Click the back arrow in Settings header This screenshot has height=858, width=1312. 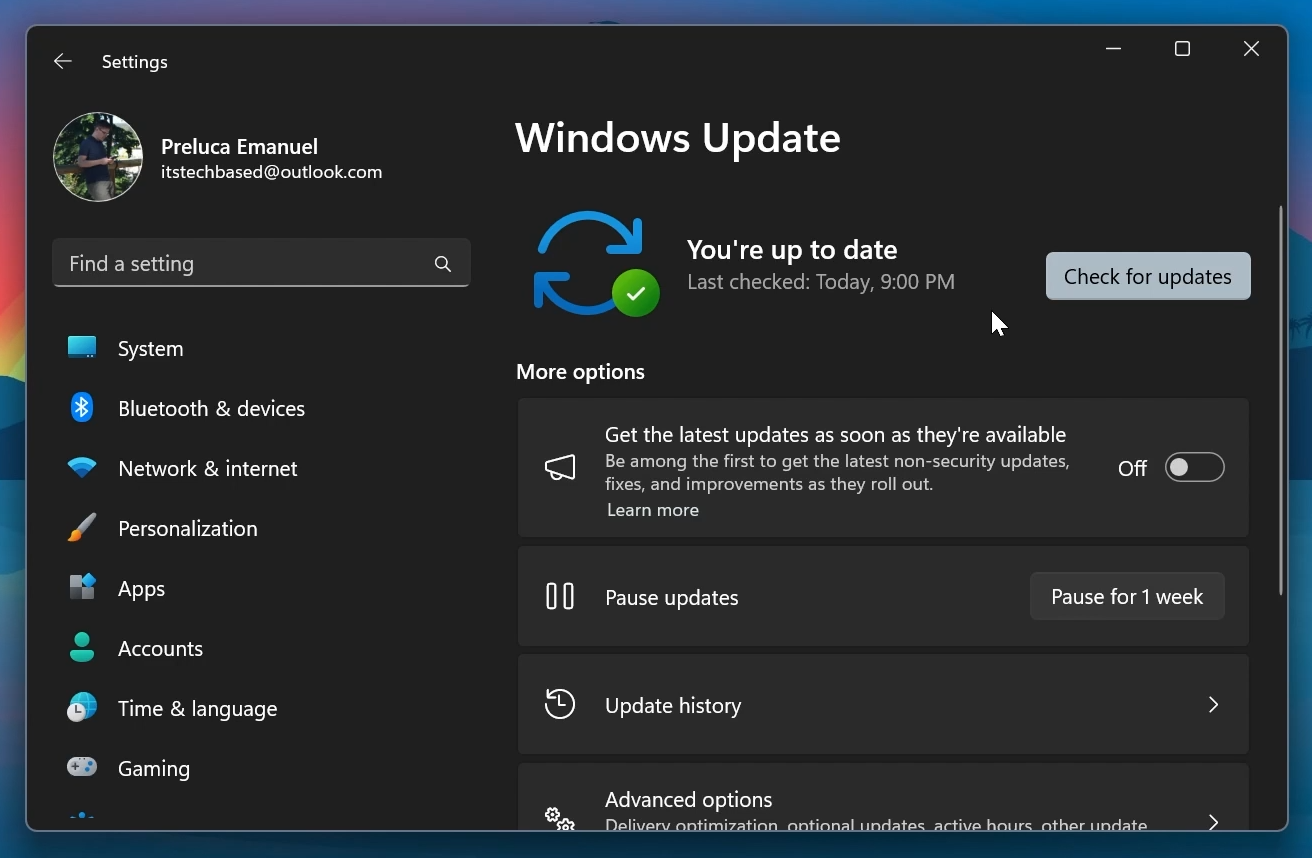pos(63,62)
